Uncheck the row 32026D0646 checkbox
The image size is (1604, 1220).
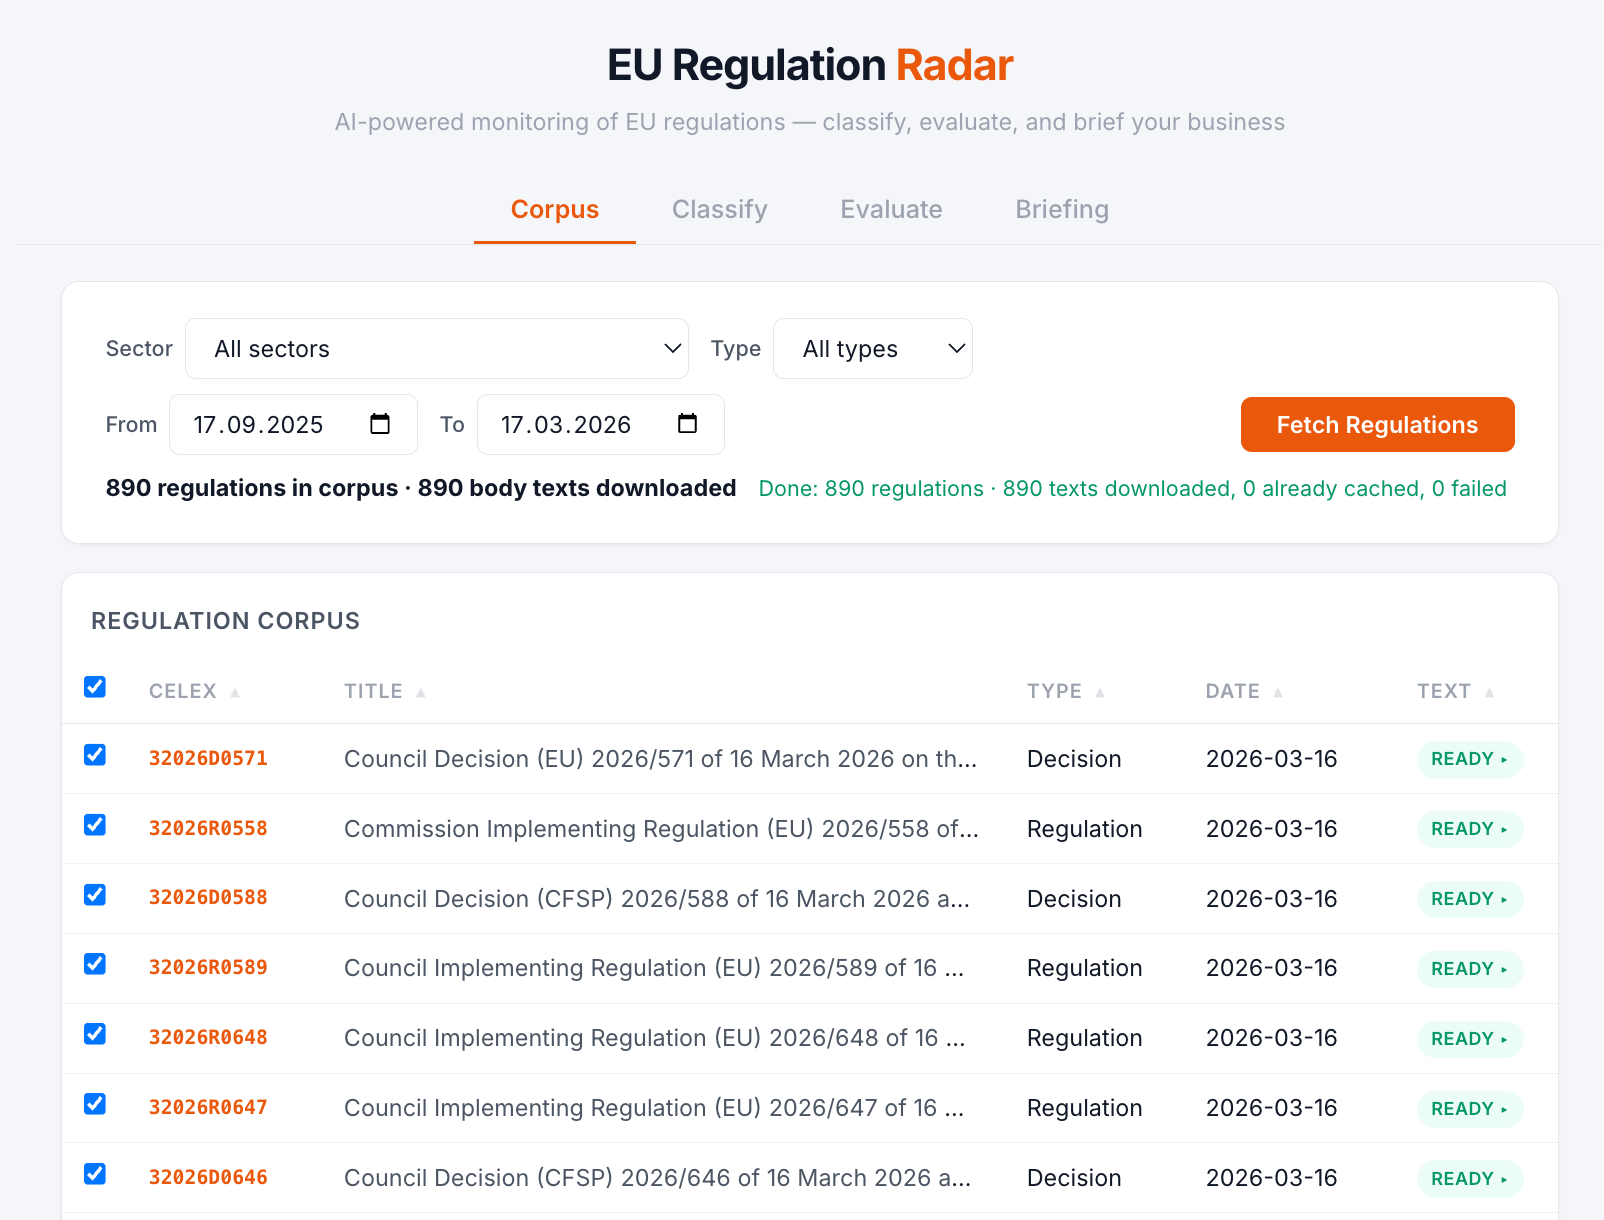95,1174
